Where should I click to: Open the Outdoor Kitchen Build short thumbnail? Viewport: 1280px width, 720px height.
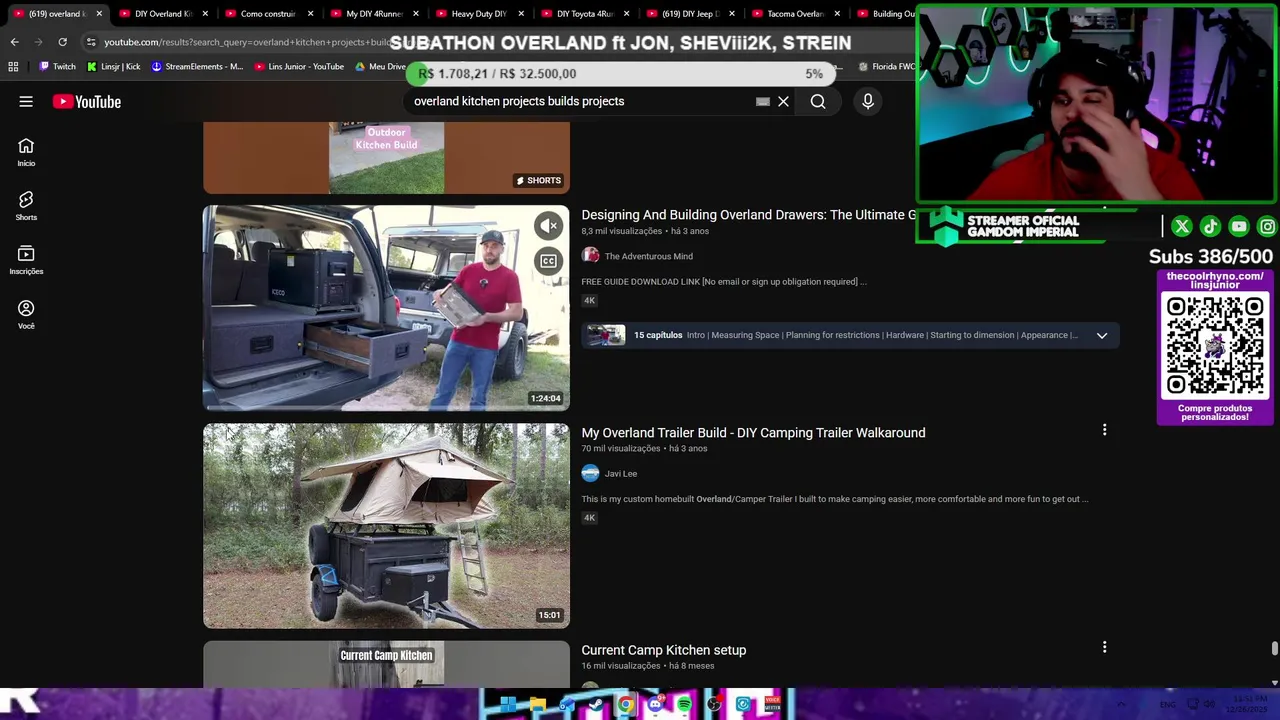pos(386,157)
